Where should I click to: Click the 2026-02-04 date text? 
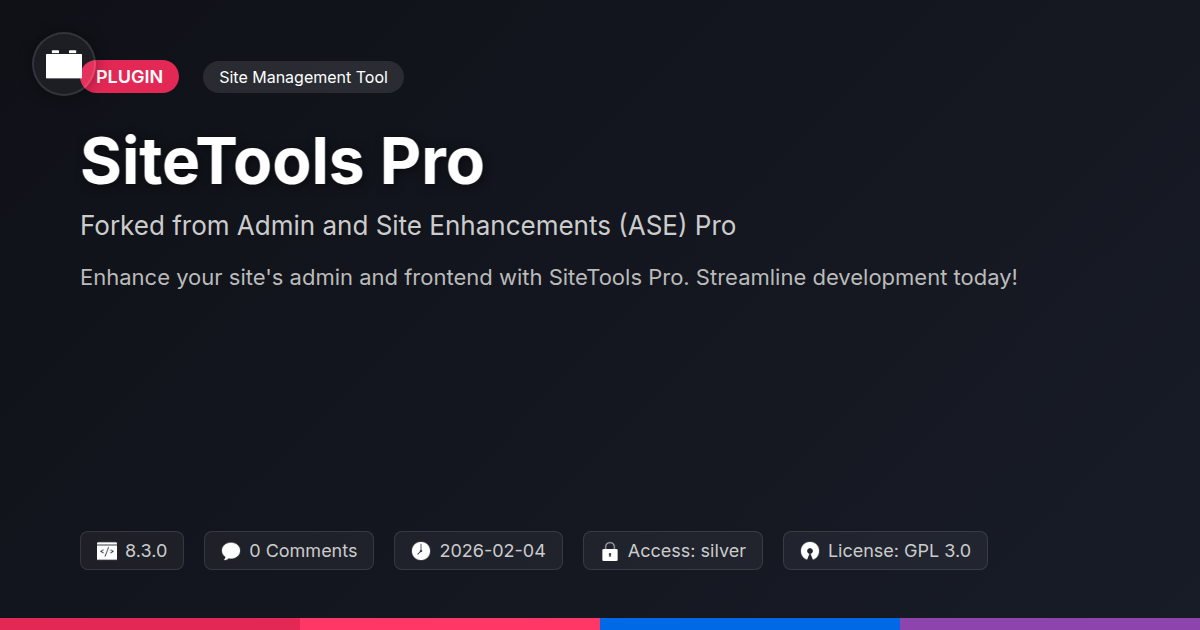pyautogui.click(x=493, y=551)
